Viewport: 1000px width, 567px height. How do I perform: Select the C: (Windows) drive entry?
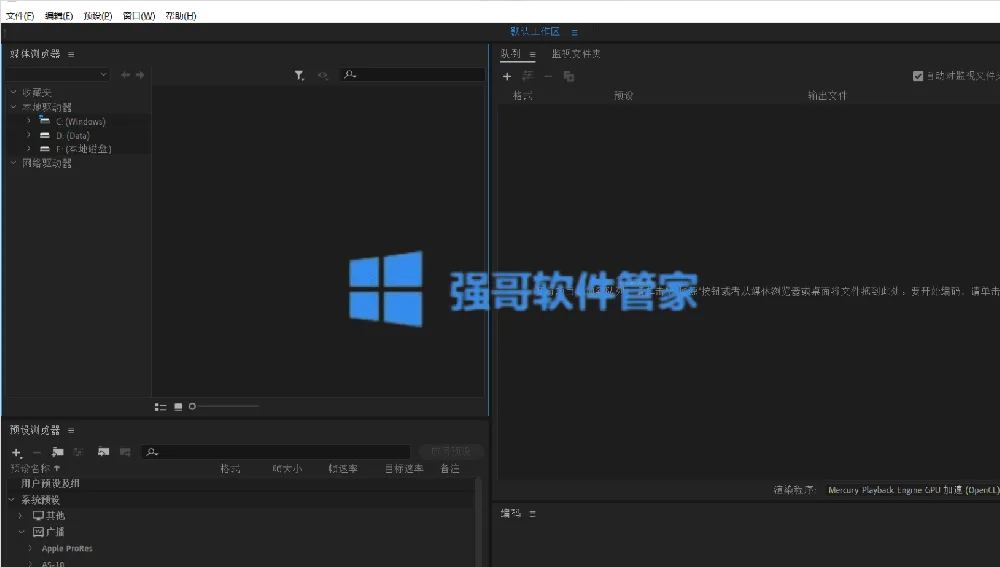pos(80,121)
